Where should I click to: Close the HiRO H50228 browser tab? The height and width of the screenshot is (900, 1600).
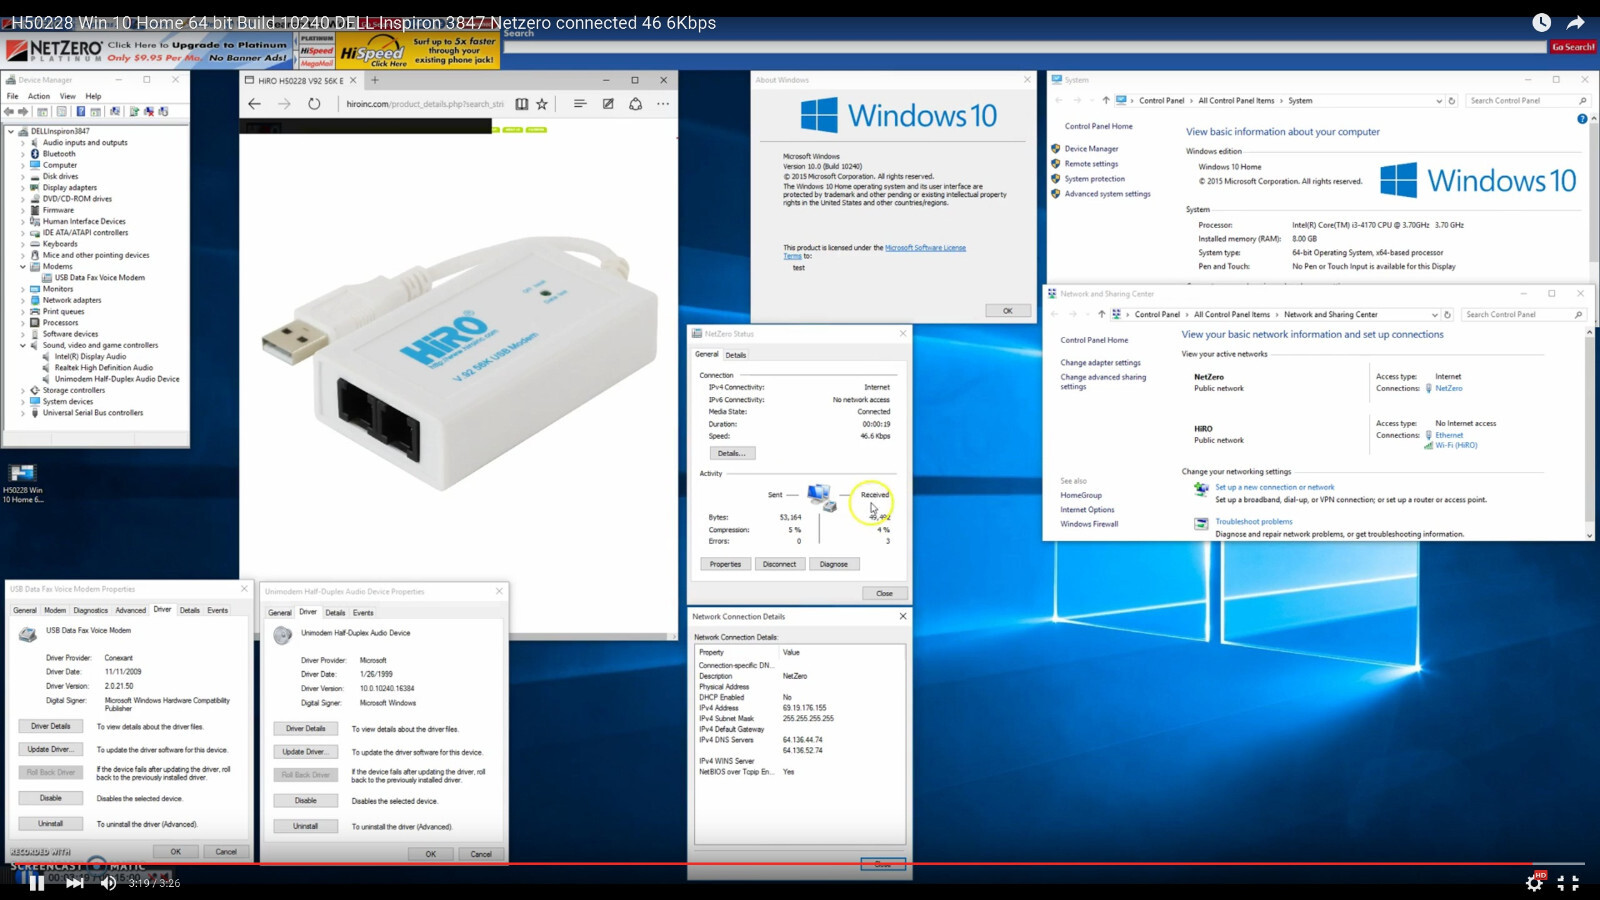click(x=352, y=80)
